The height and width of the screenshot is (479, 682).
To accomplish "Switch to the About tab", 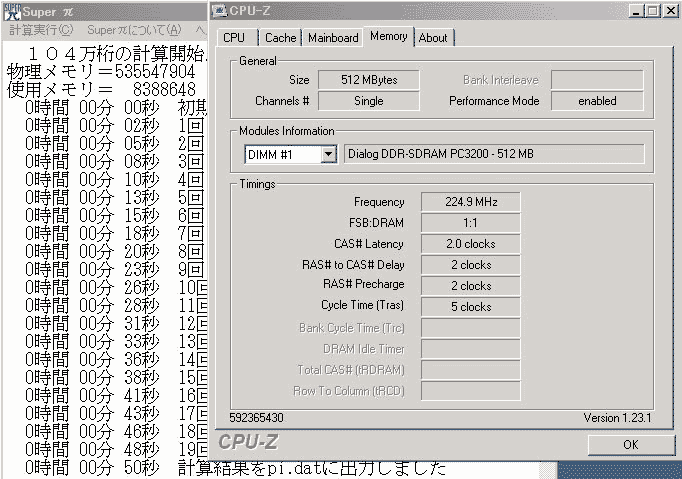I will [433, 38].
